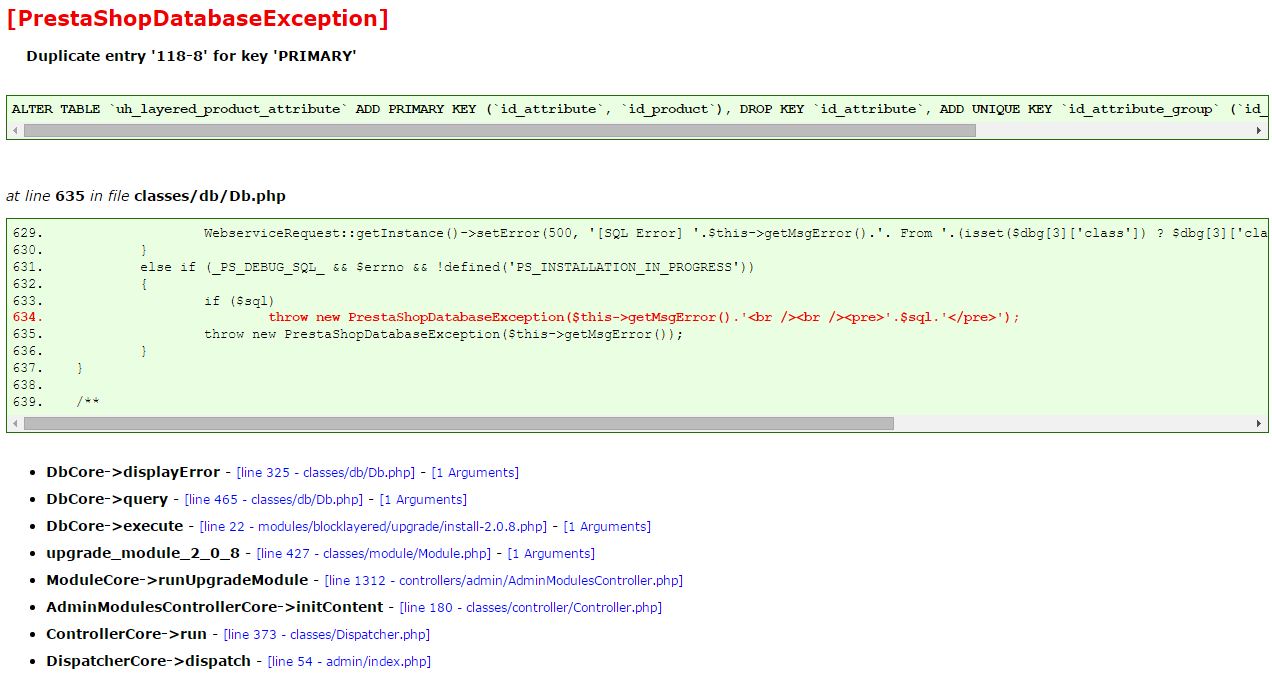Click the '[PrestaShopDatabaseException]' heading
Screen dimensions: 1272x684
pos(197,19)
